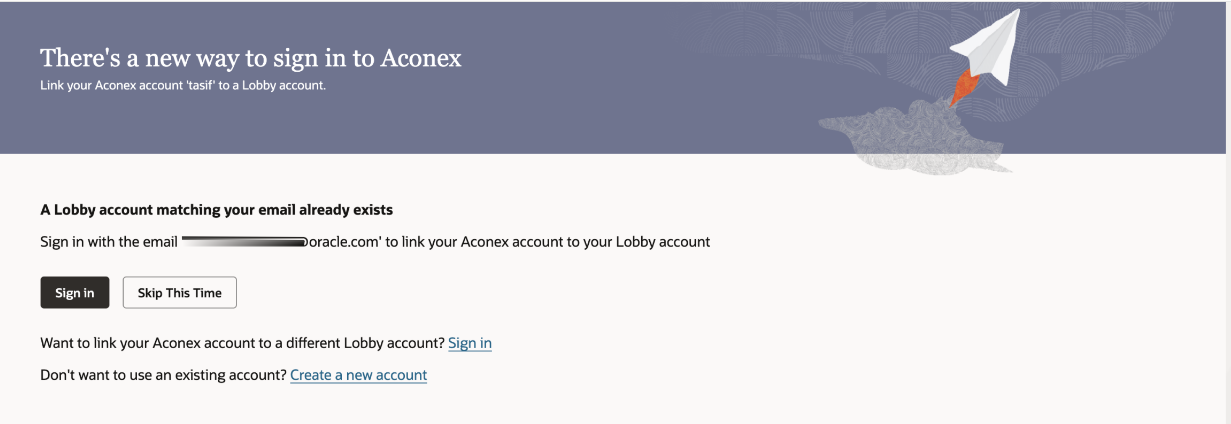
Task: Click the 'Don't want to use an existing account?' text
Action: [163, 375]
